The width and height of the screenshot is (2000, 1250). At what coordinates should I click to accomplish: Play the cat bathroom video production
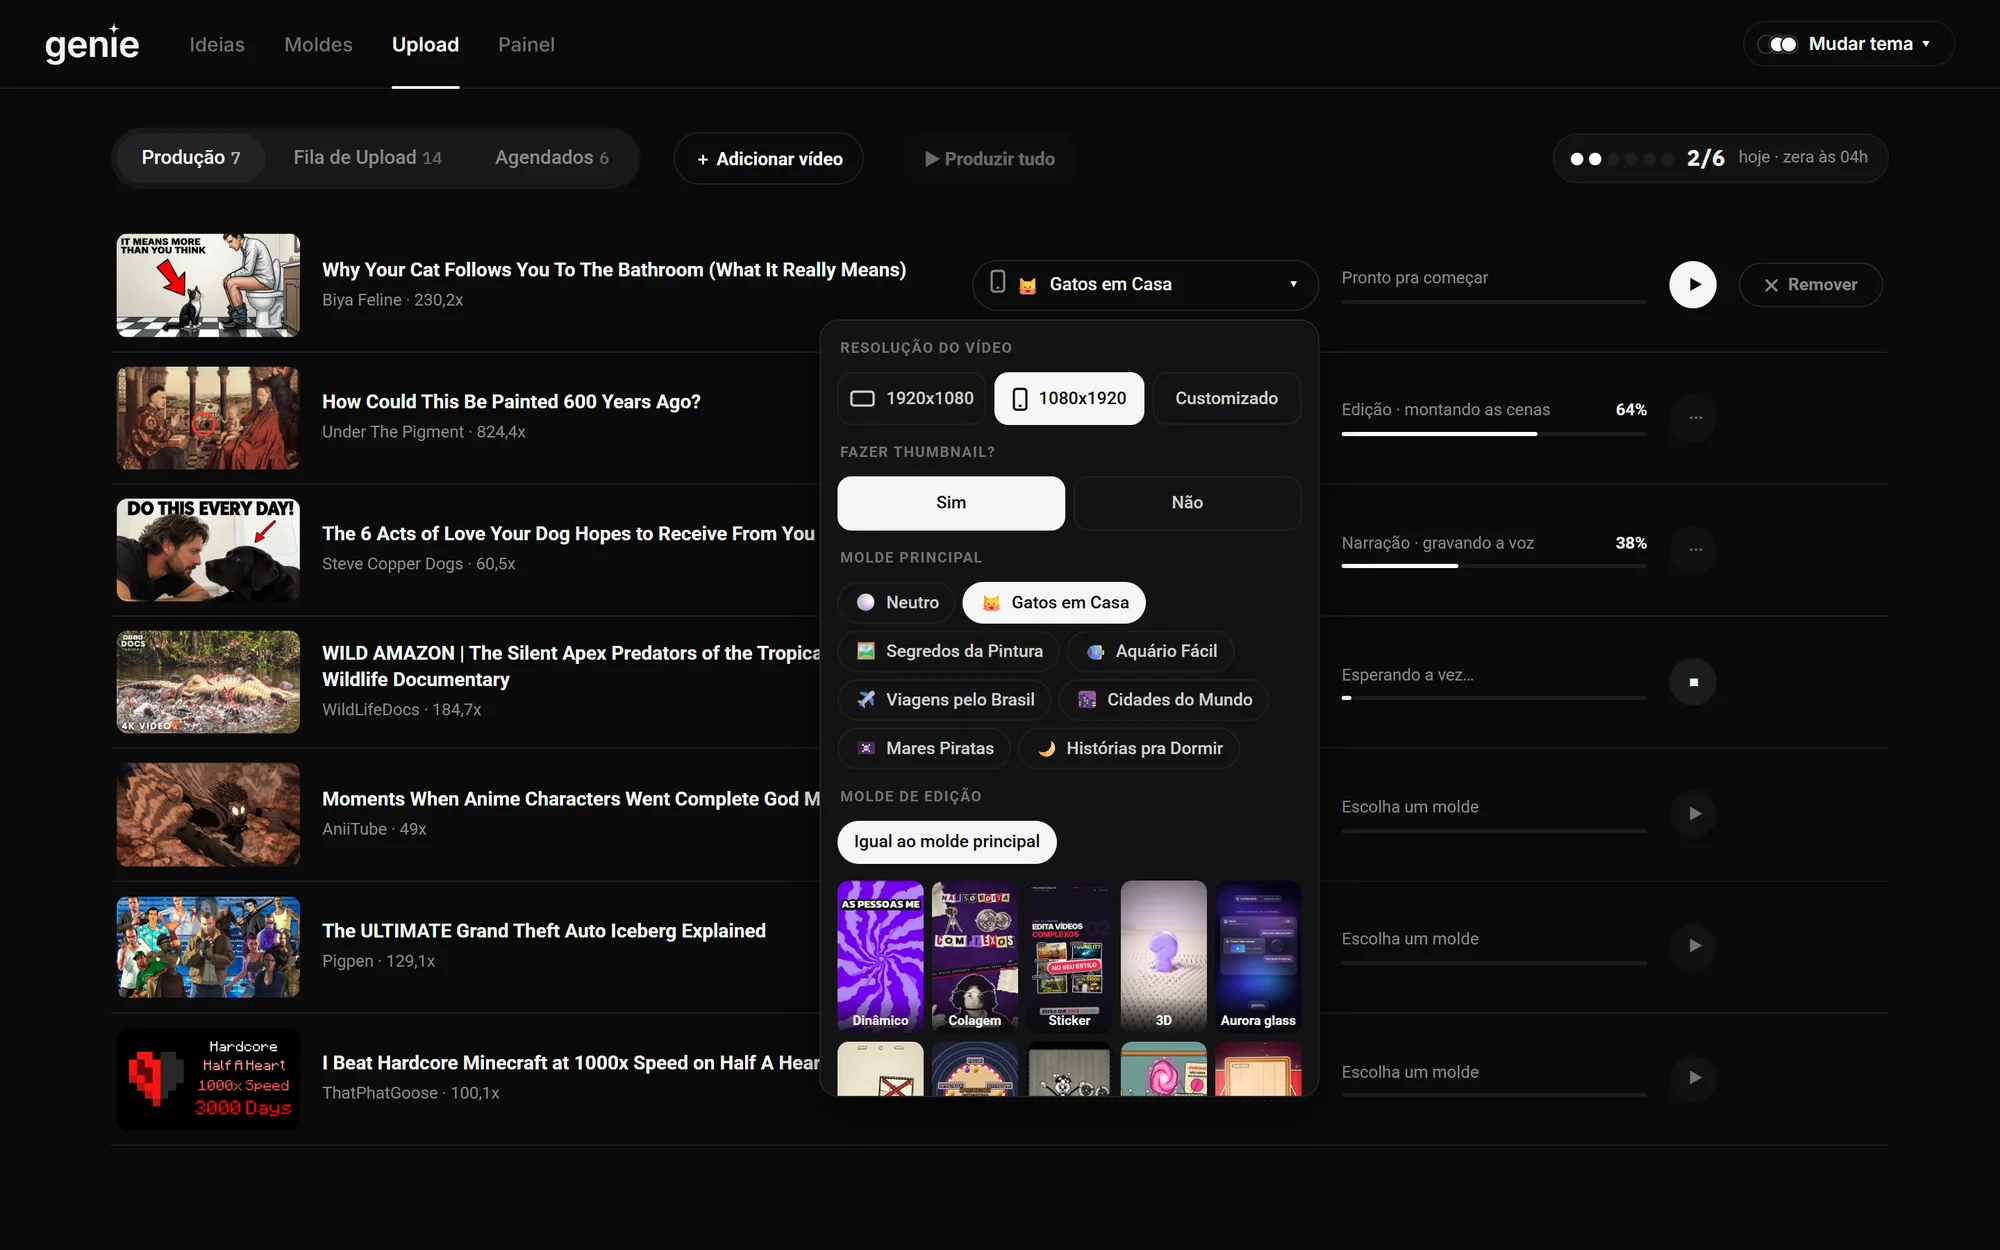[1692, 285]
